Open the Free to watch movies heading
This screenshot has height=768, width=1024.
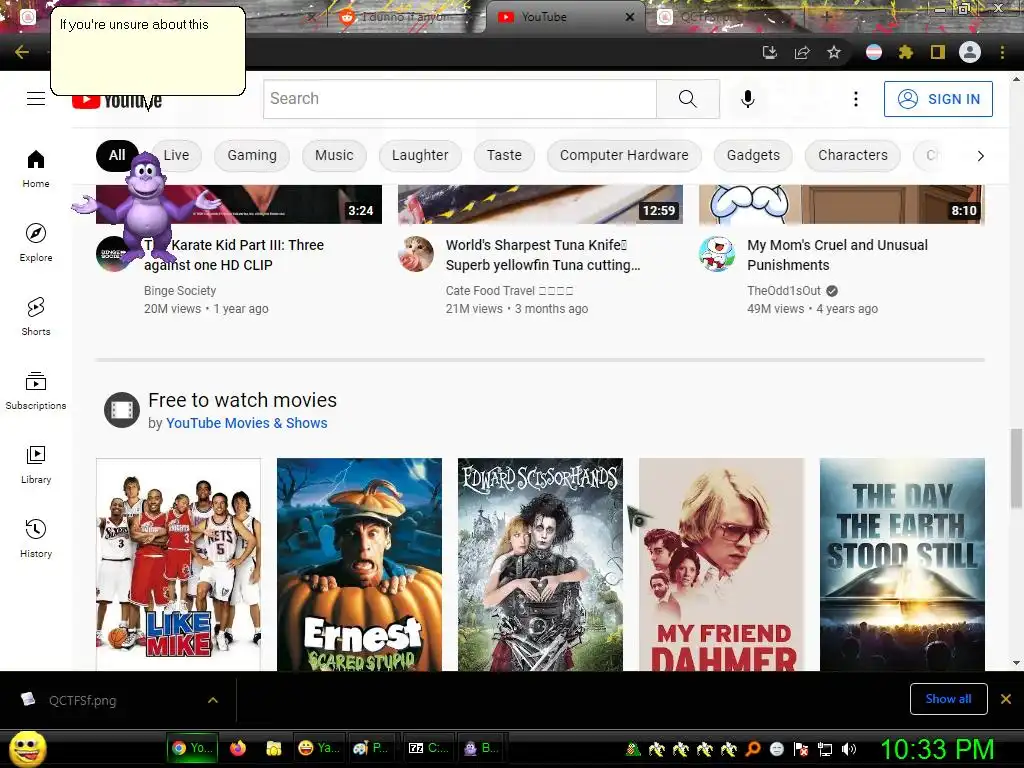coord(242,400)
